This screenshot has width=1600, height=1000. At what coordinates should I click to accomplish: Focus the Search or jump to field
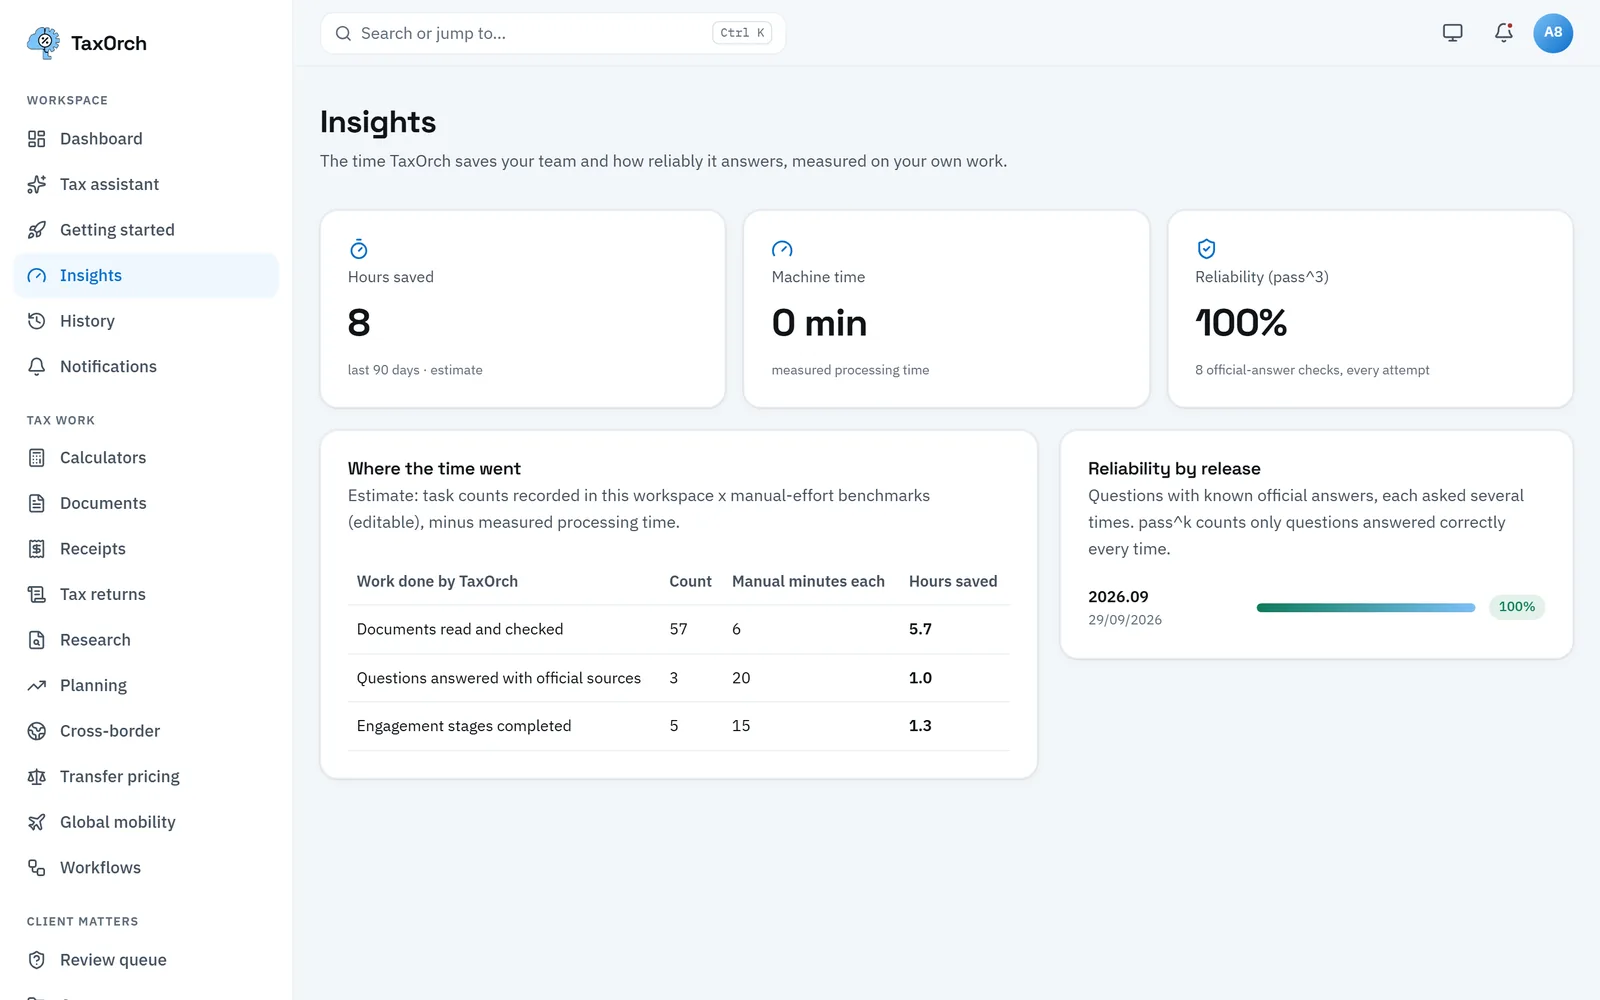click(x=553, y=33)
